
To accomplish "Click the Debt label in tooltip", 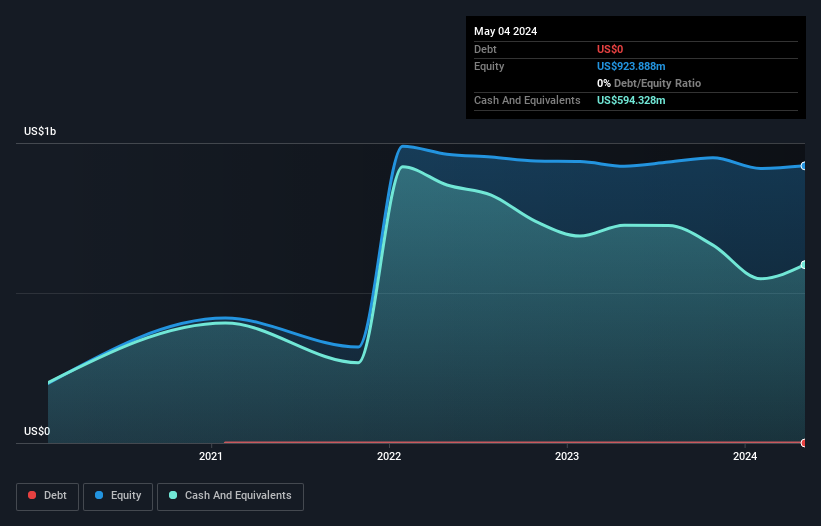I will (x=485, y=49).
